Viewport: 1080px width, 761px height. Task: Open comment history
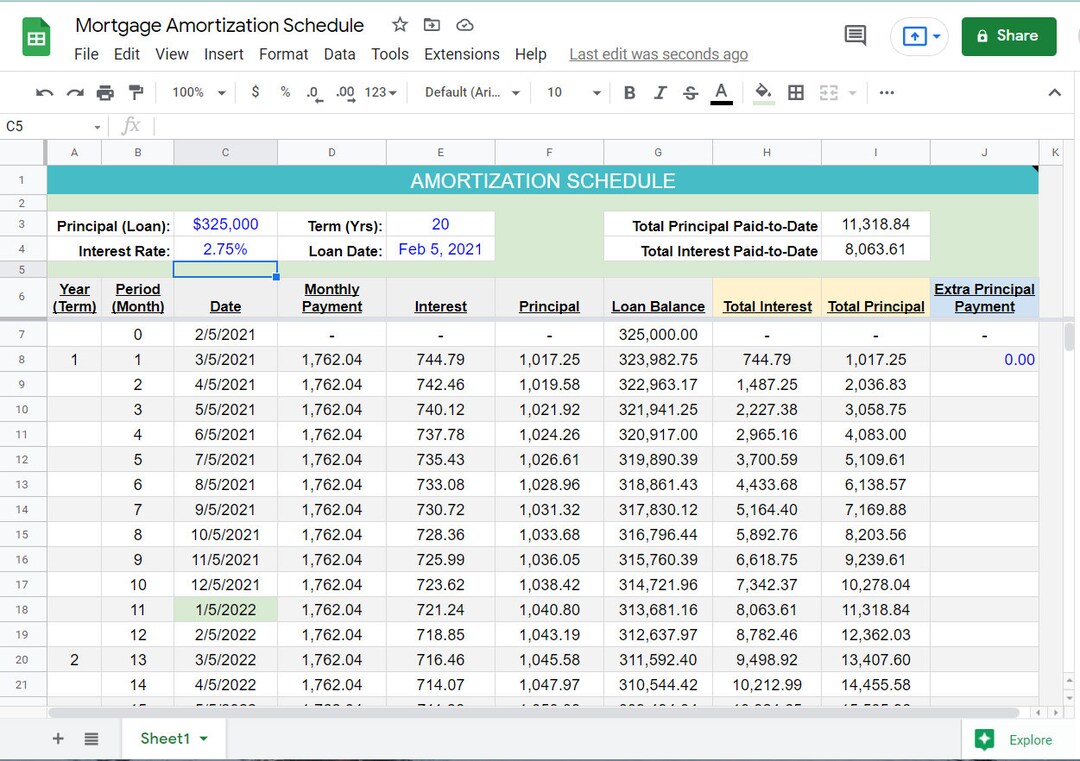coord(854,34)
